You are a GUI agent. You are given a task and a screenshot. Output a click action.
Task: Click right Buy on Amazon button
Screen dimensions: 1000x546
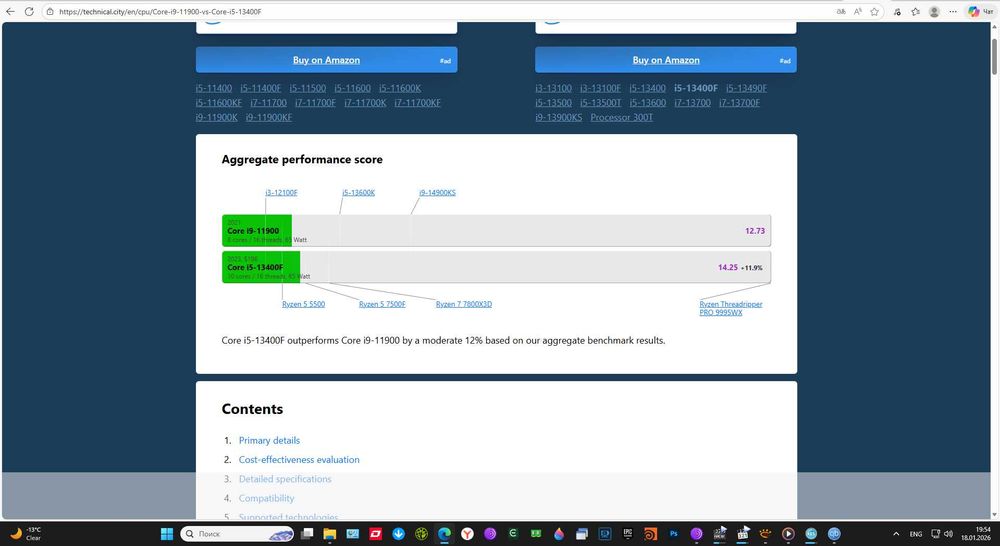(x=666, y=60)
